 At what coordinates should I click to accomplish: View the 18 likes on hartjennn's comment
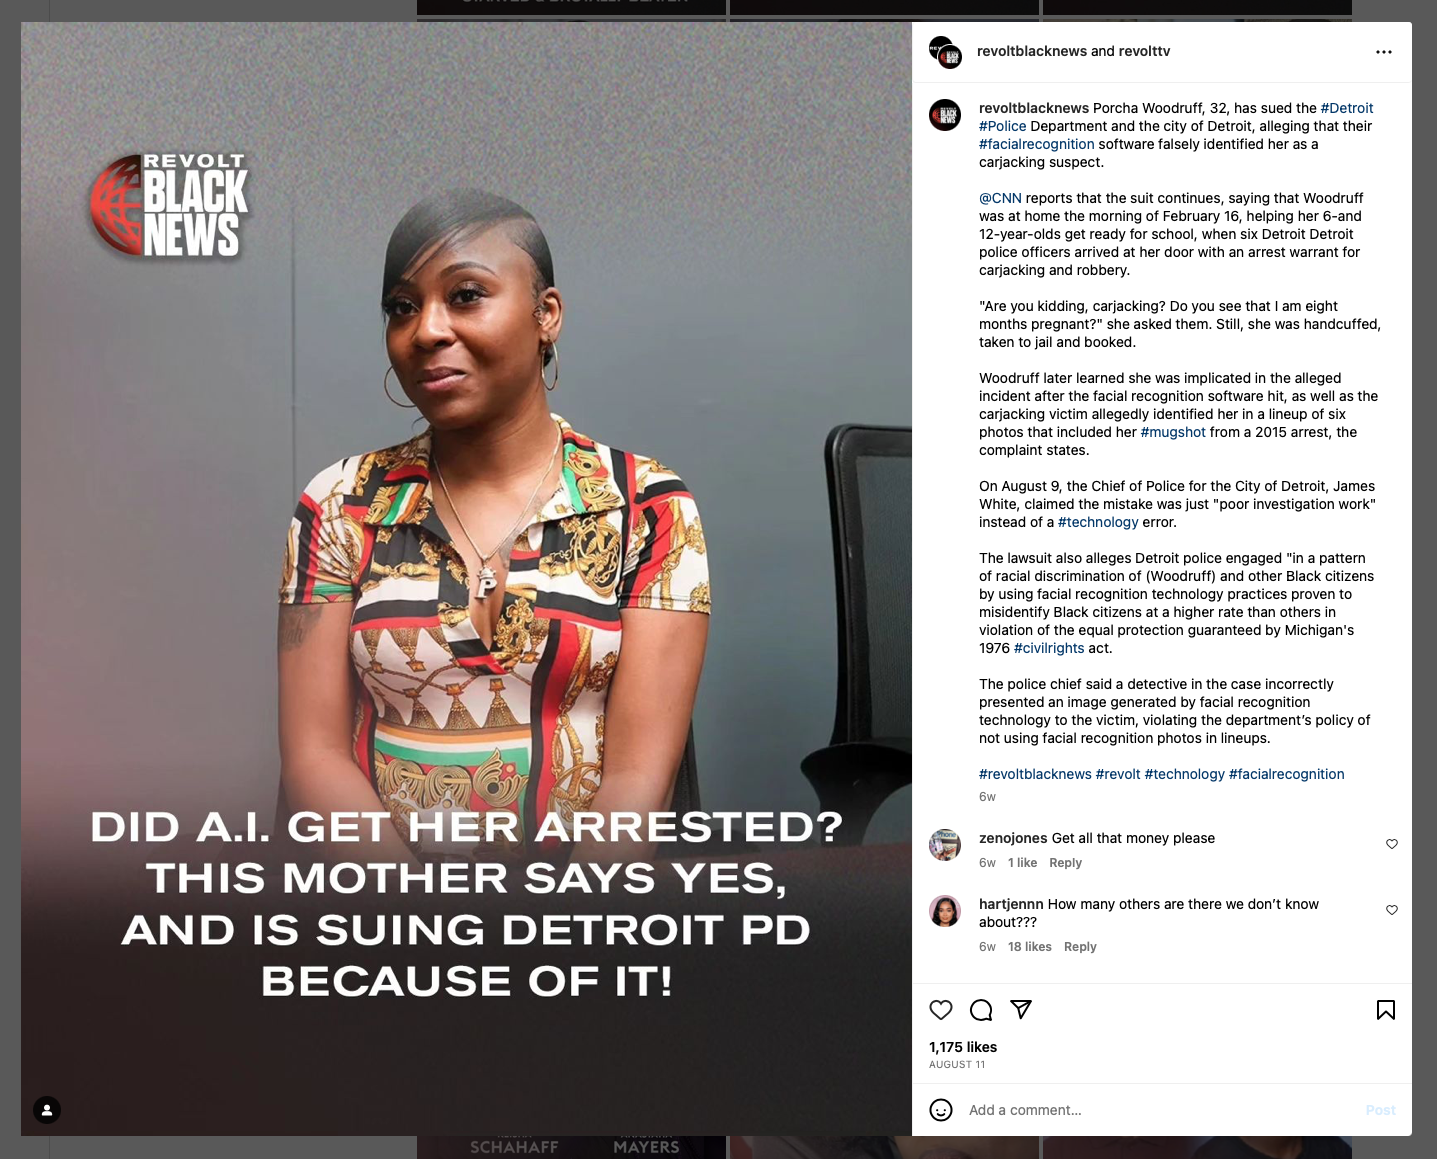click(1030, 947)
